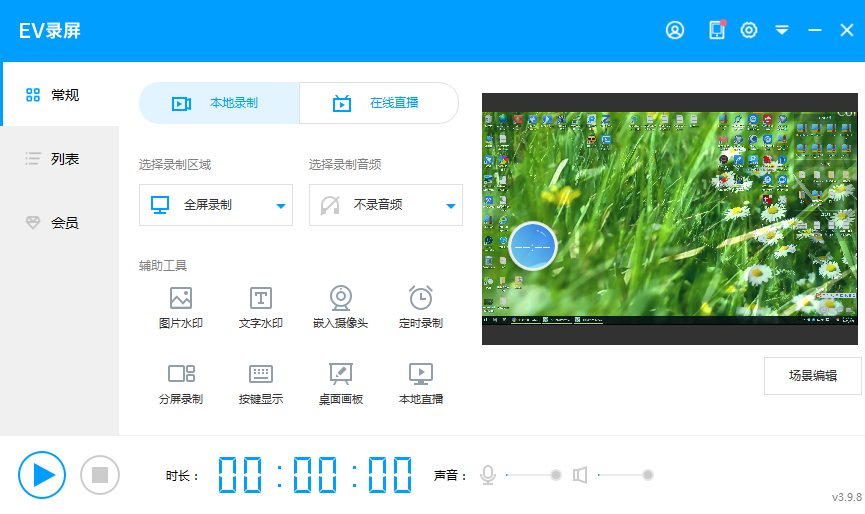Toggle the microphone sound icon
Image resolution: width=865 pixels, height=514 pixels.
tap(488, 475)
